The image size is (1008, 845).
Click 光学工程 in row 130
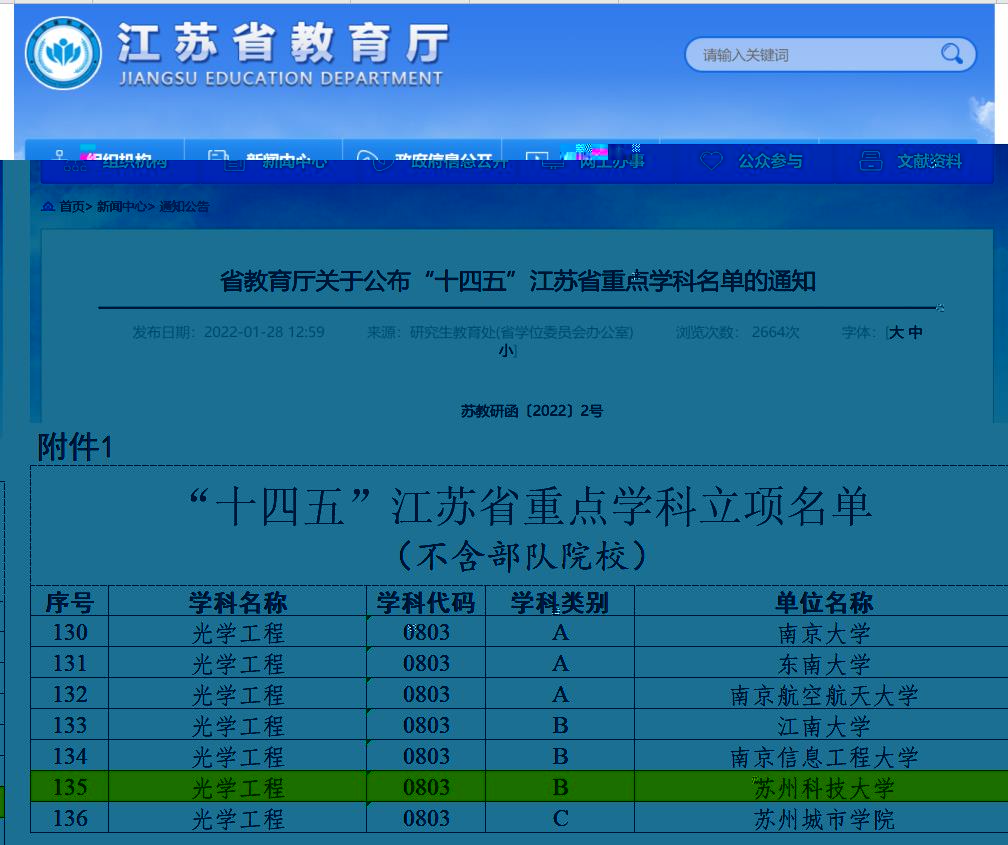[x=237, y=632]
